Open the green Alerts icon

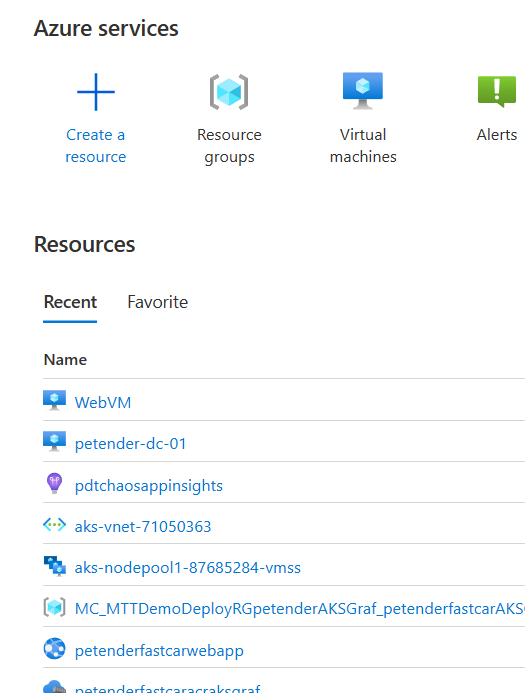[497, 91]
